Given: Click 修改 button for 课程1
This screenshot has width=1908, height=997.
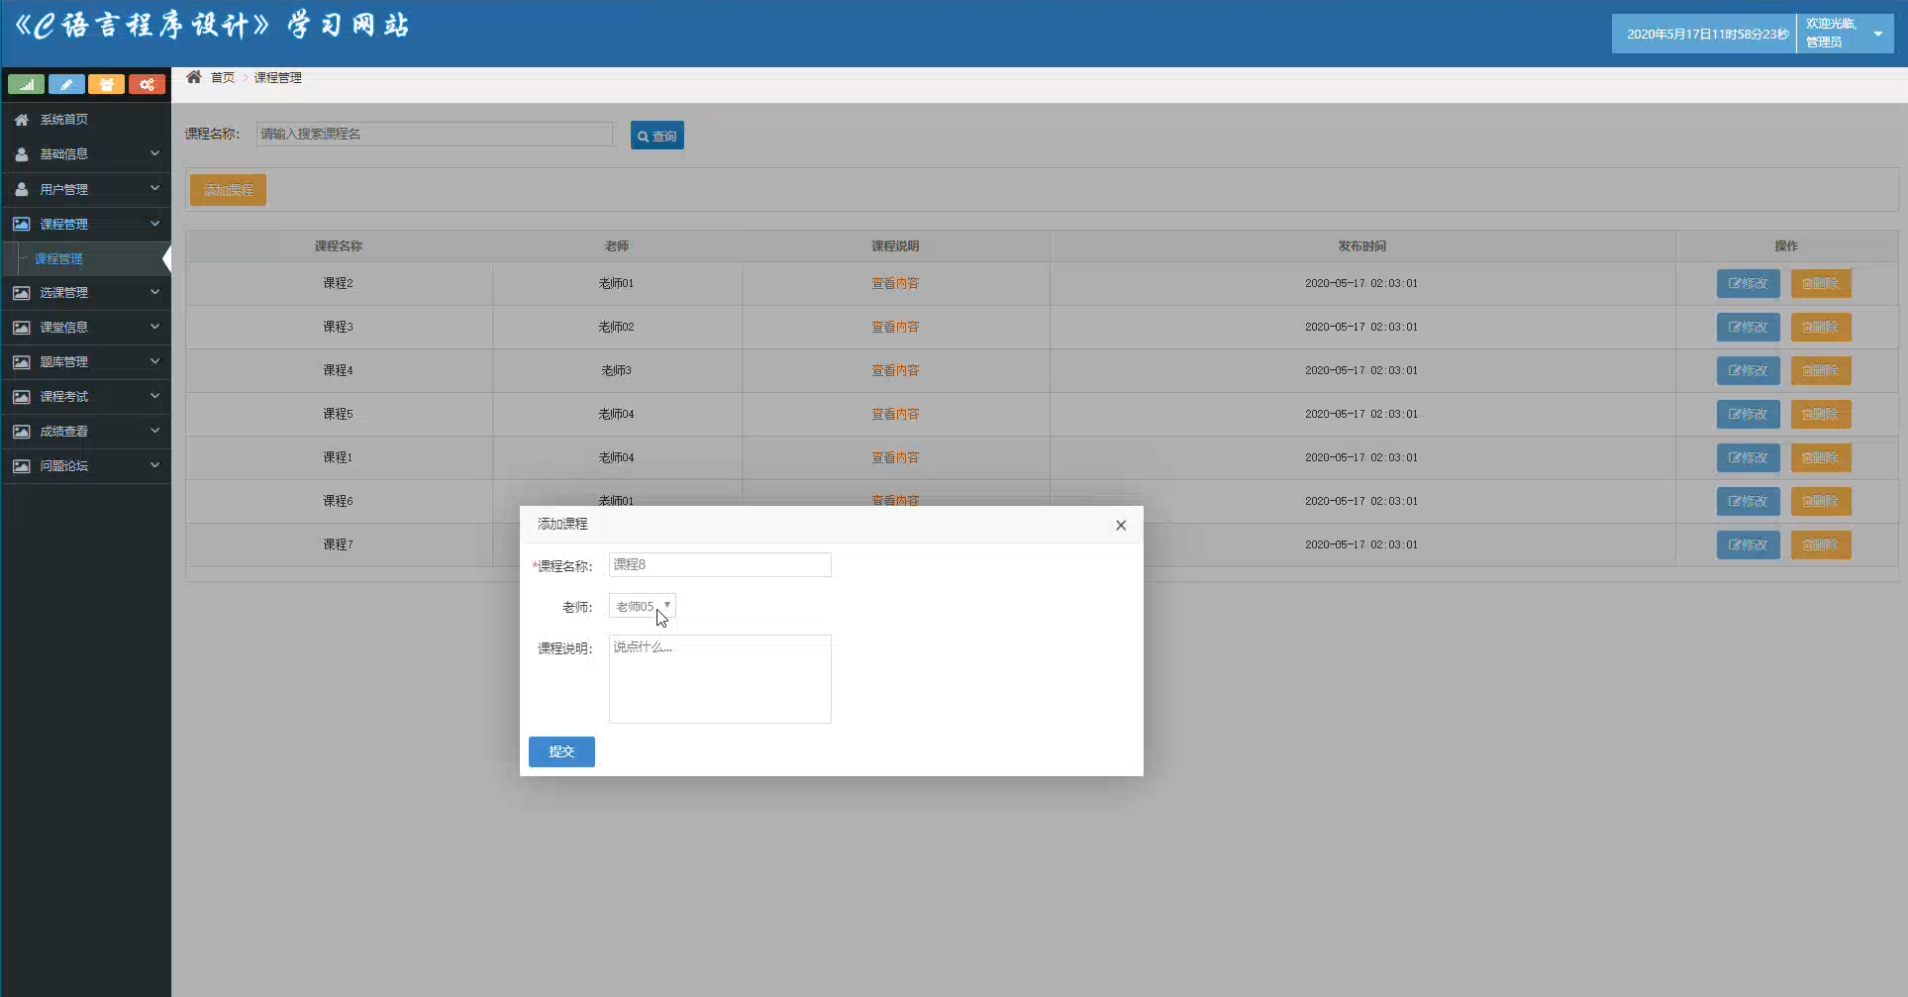Looking at the screenshot, I should [x=1748, y=458].
